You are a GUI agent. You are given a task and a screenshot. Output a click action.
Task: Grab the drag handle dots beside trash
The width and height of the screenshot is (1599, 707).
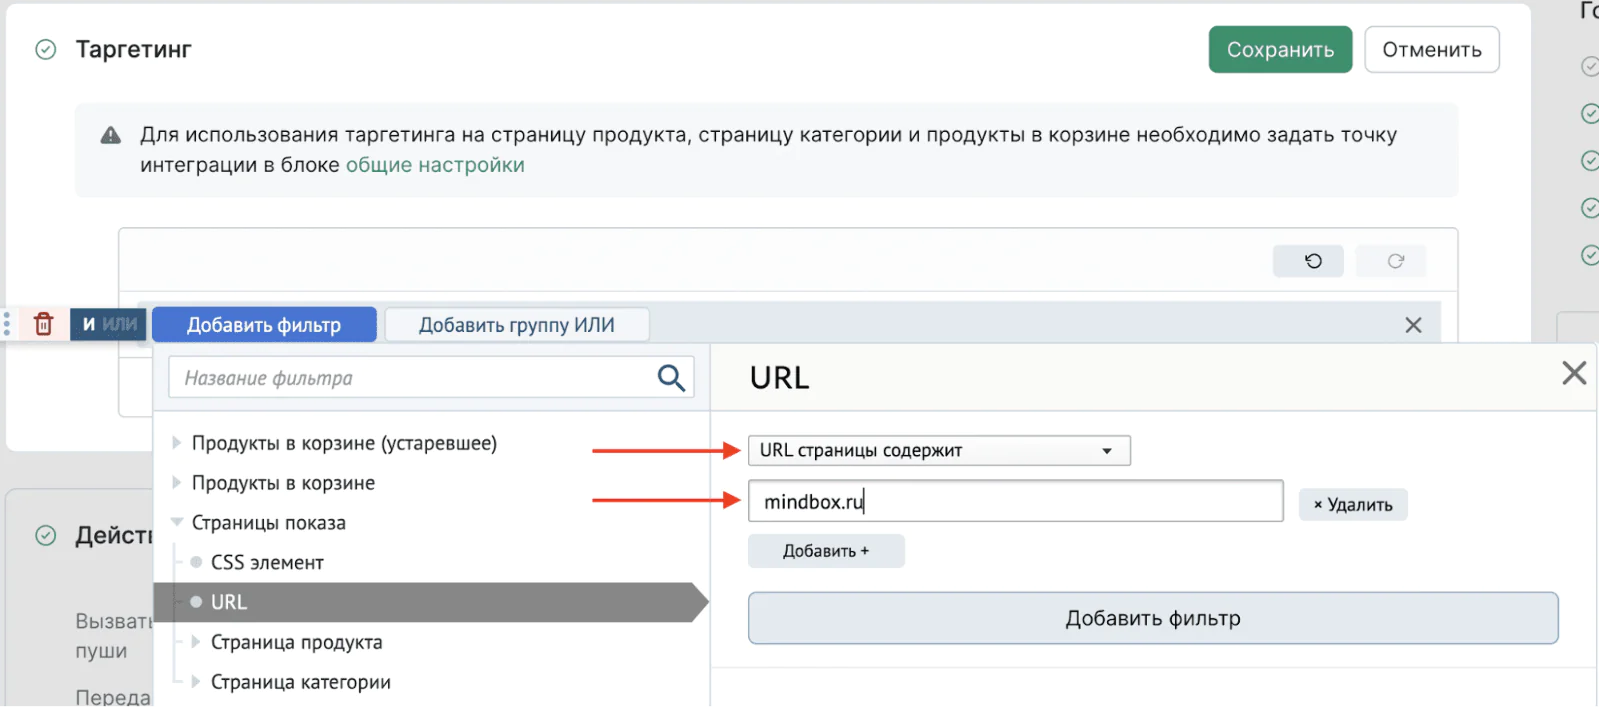(7, 324)
